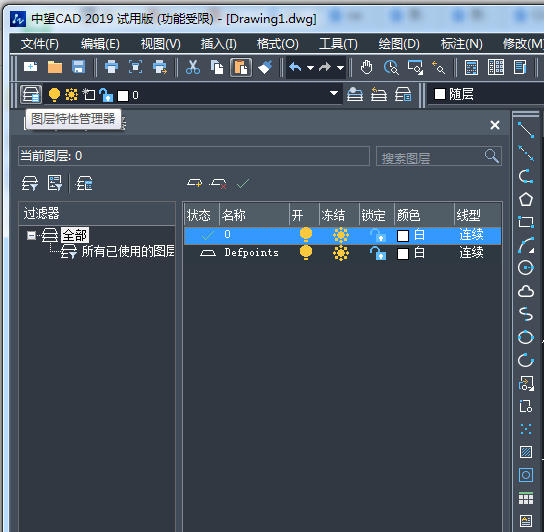Click the Cut scissors icon

point(193,67)
